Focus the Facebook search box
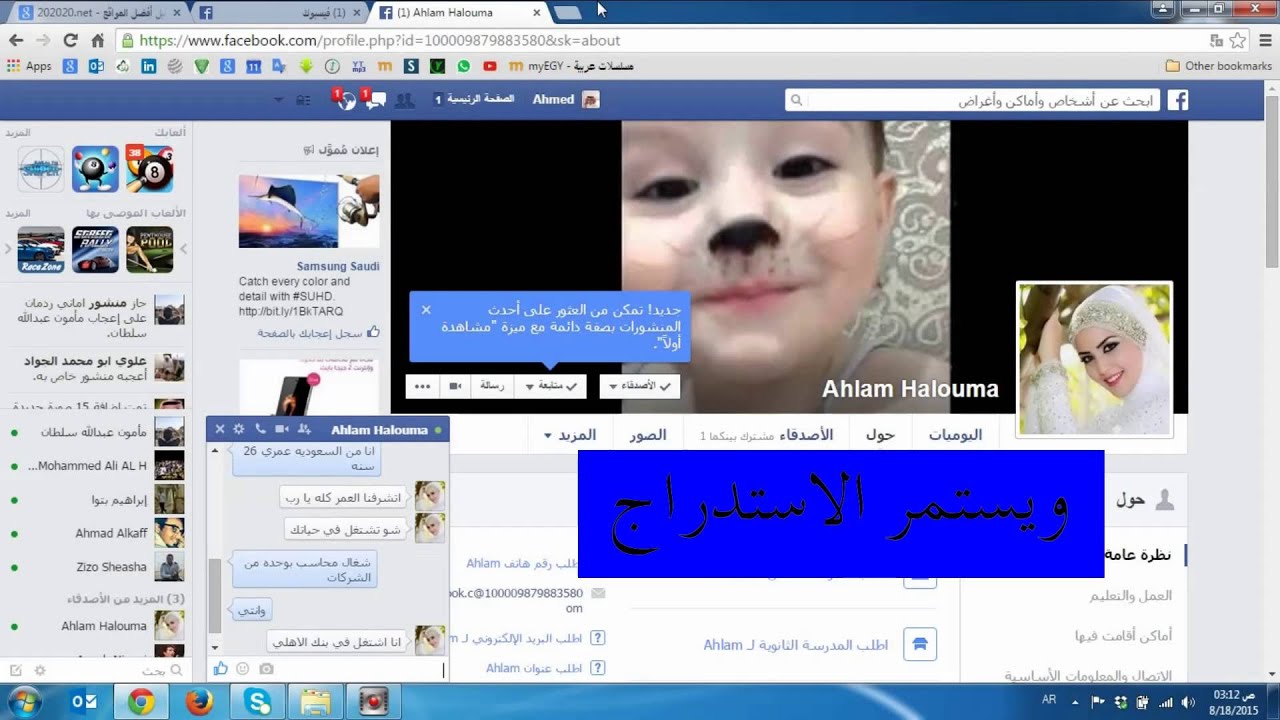This screenshot has height=720, width=1280. (x=973, y=100)
